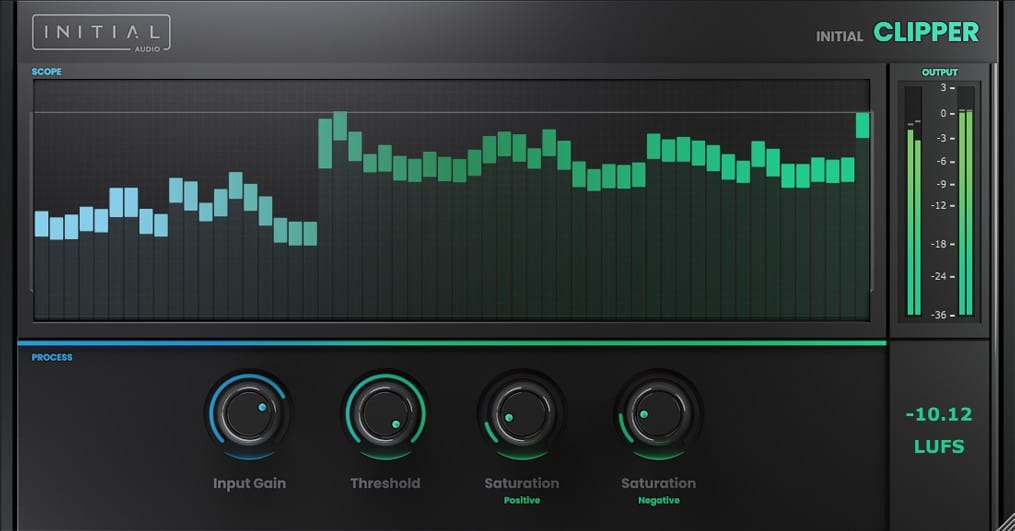Click the PROCESS section label
Image resolution: width=1015 pixels, height=531 pixels.
[x=52, y=357]
